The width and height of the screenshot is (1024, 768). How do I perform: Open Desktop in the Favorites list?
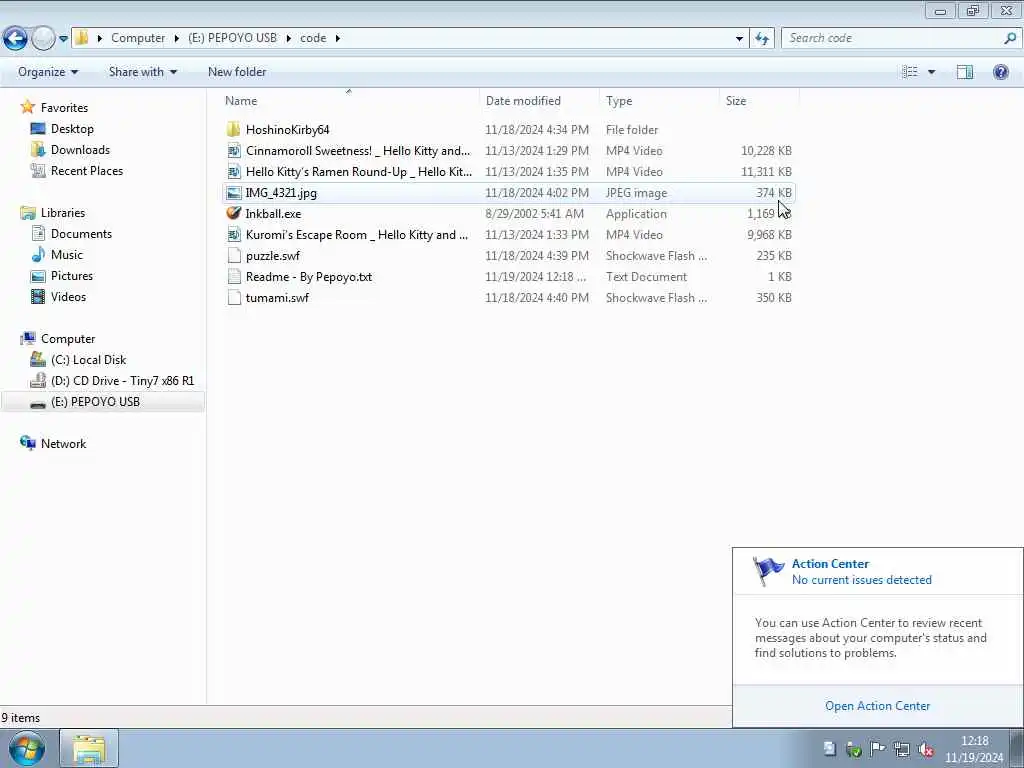point(72,129)
